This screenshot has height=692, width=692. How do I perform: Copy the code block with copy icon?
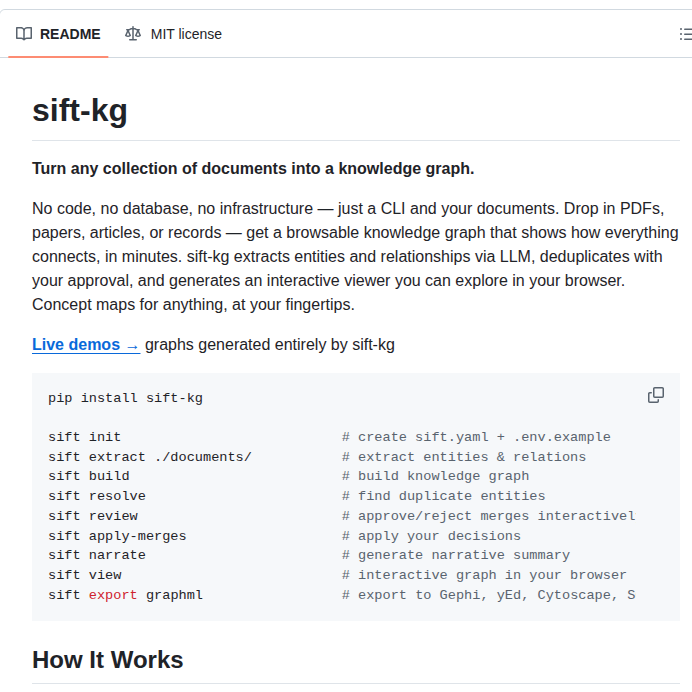pyautogui.click(x=656, y=395)
